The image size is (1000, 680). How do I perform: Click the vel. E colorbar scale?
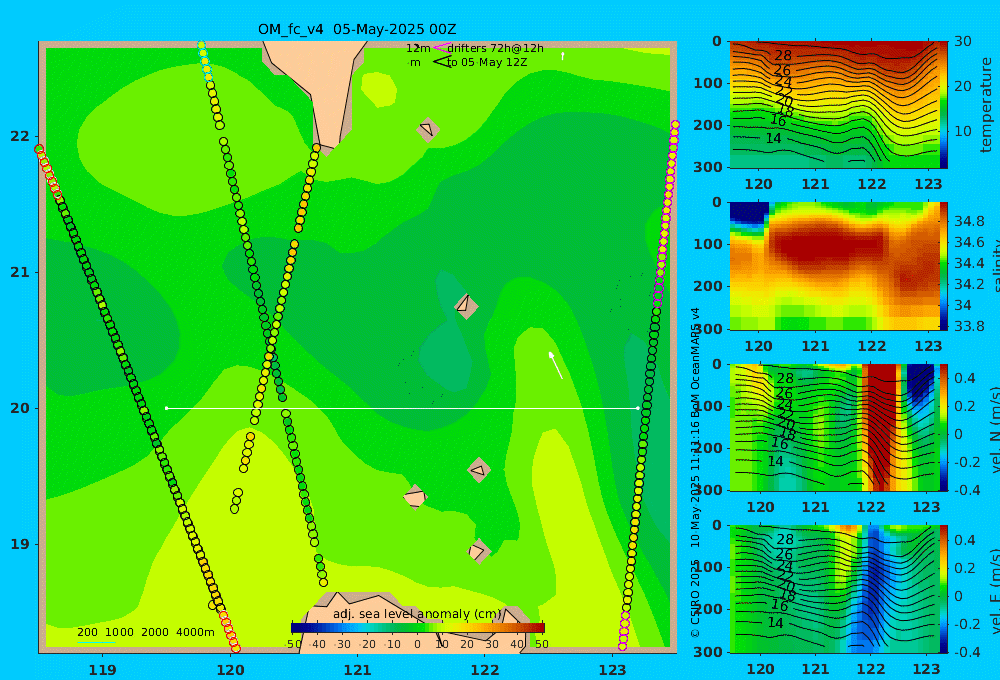[944, 589]
